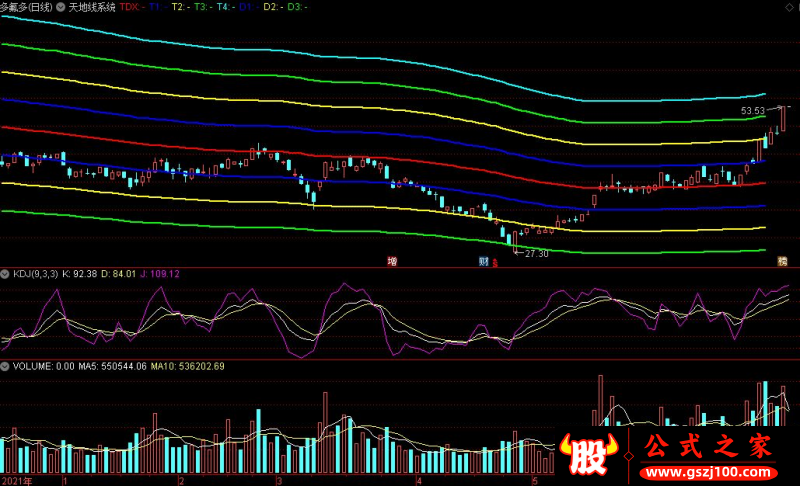
Task: Click month 3 marker on time axis
Action: click(279, 481)
